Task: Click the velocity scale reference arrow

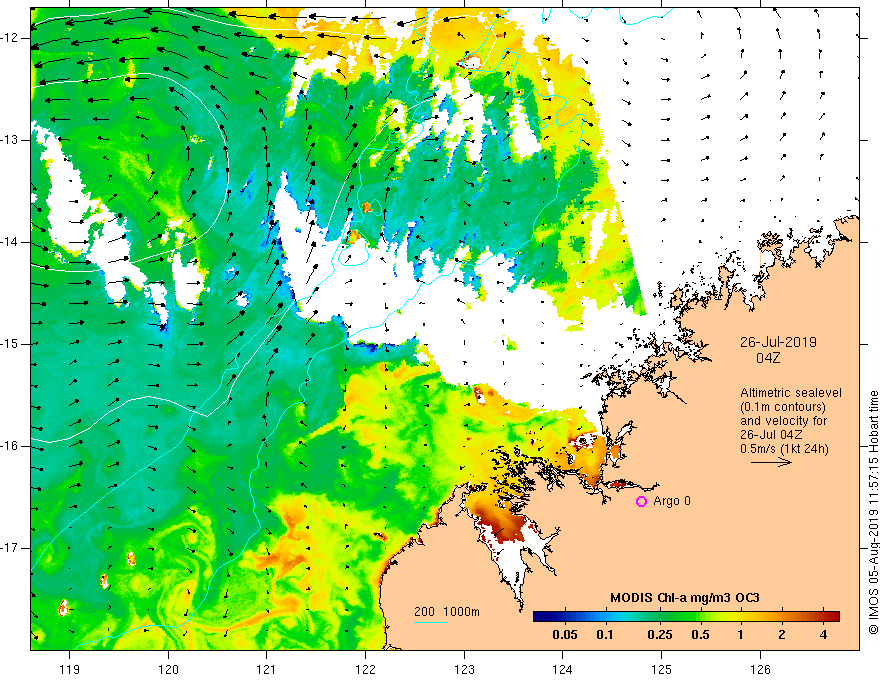Action: (771, 462)
